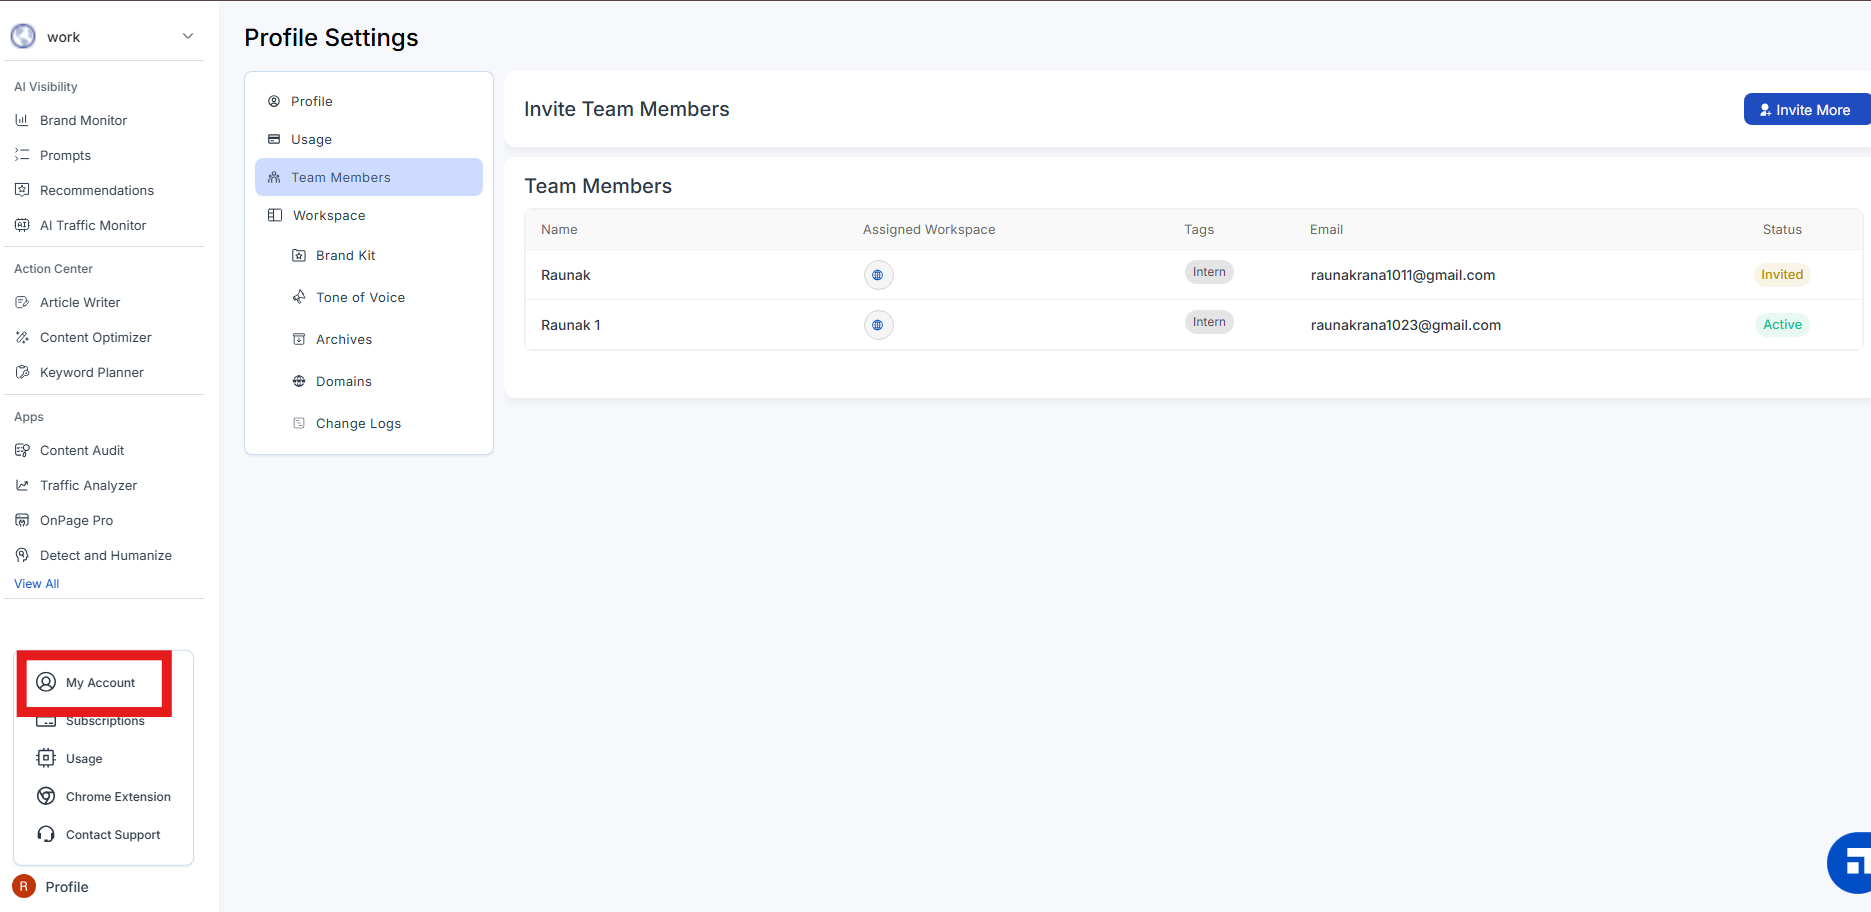Click Raunak 1's assigned workspace globe icon

[878, 325]
